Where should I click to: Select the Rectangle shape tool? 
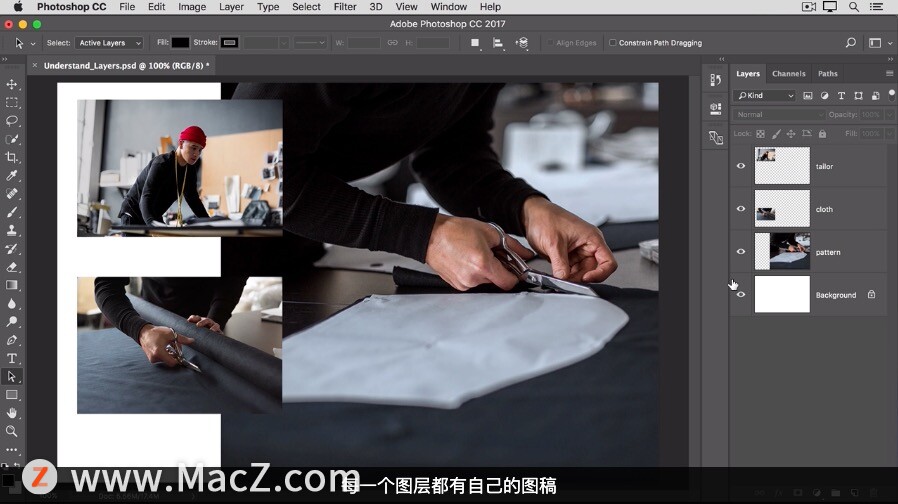pyautogui.click(x=11, y=395)
